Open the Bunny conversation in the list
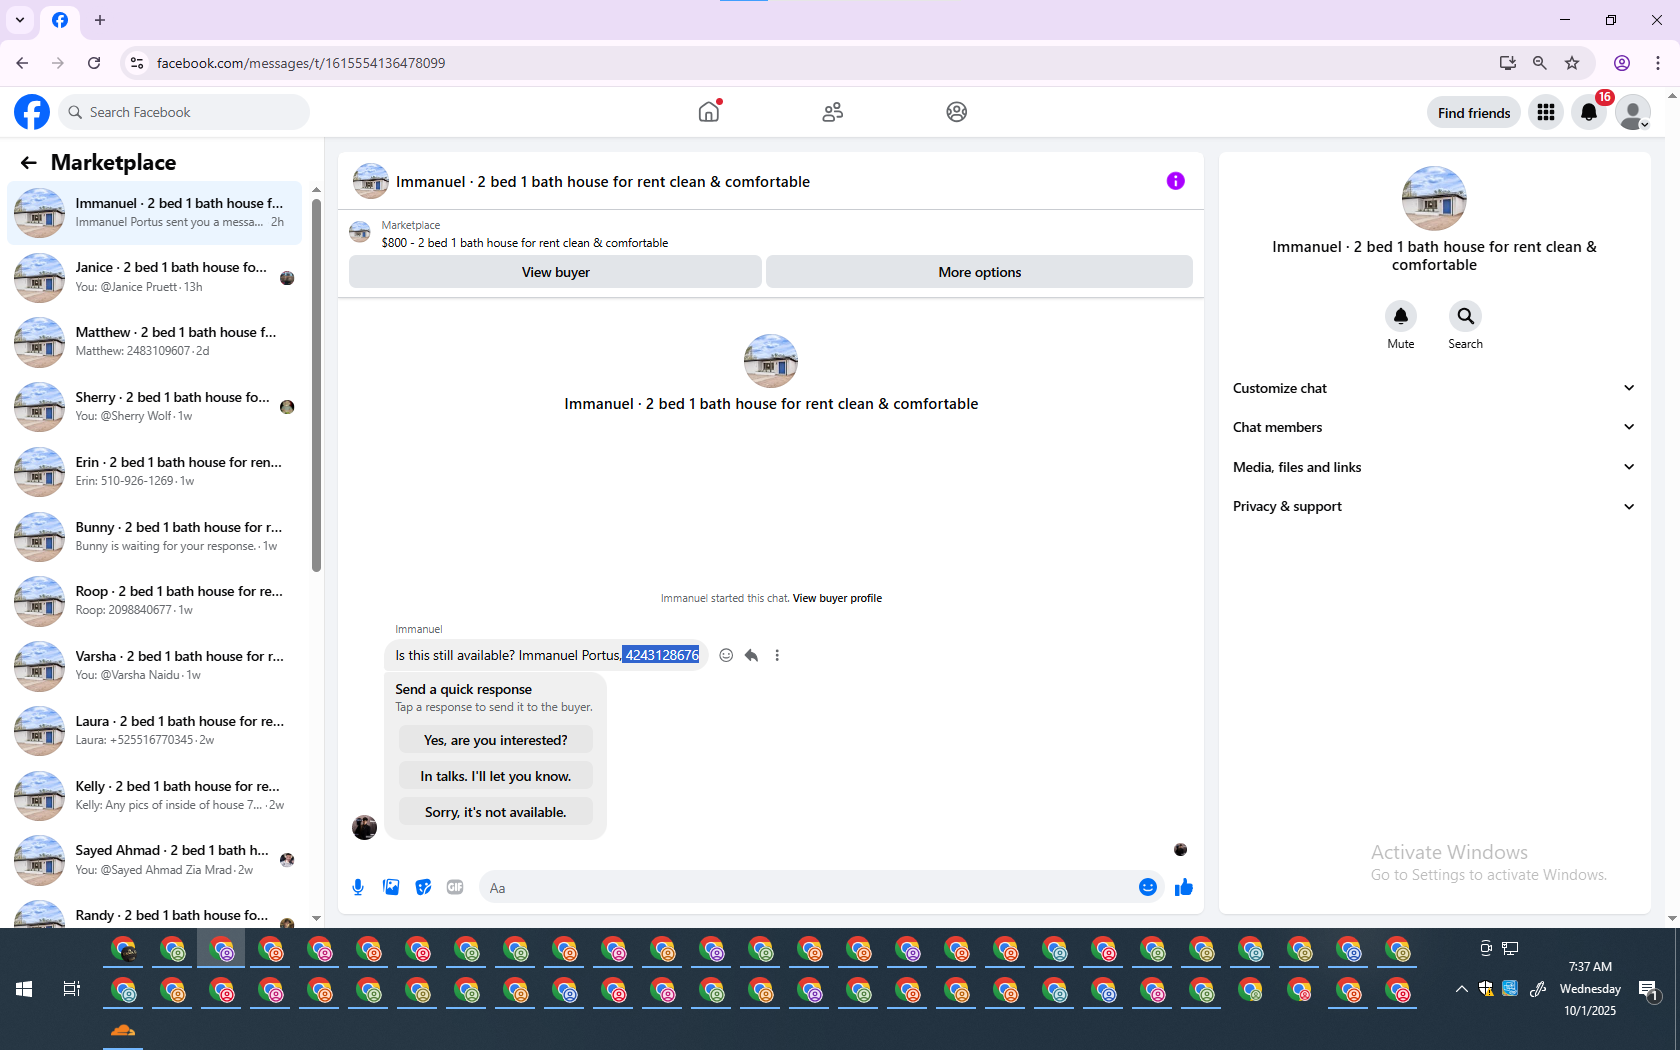This screenshot has width=1680, height=1050. coord(155,537)
